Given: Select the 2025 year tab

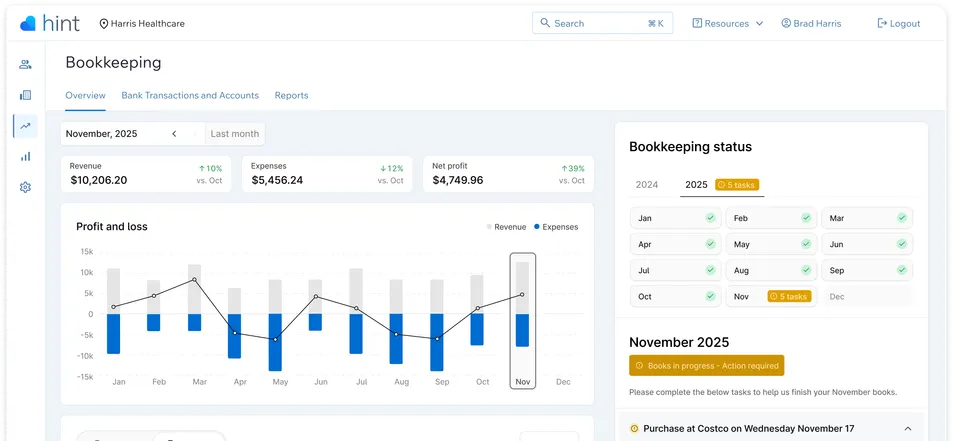Looking at the screenshot, I should pos(696,185).
